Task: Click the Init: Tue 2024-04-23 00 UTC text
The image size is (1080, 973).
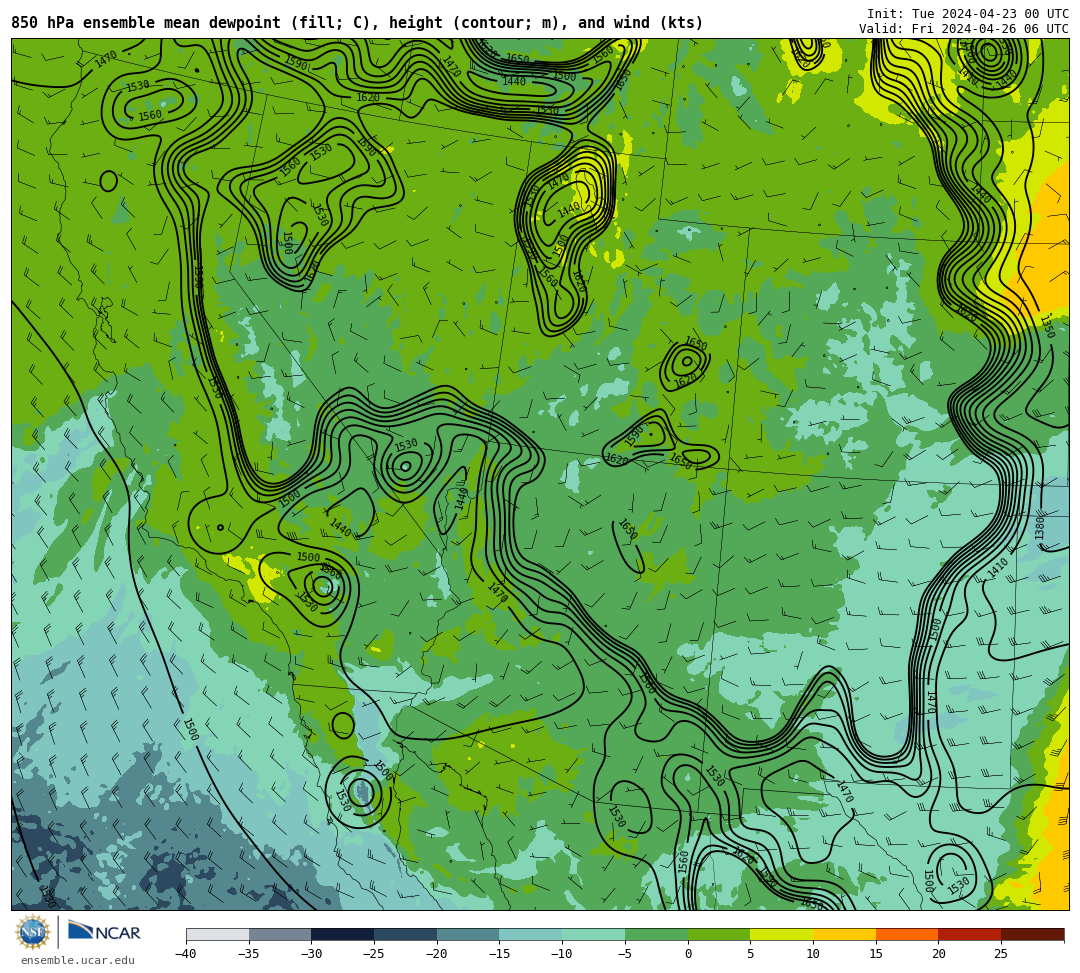Action: coord(968,14)
